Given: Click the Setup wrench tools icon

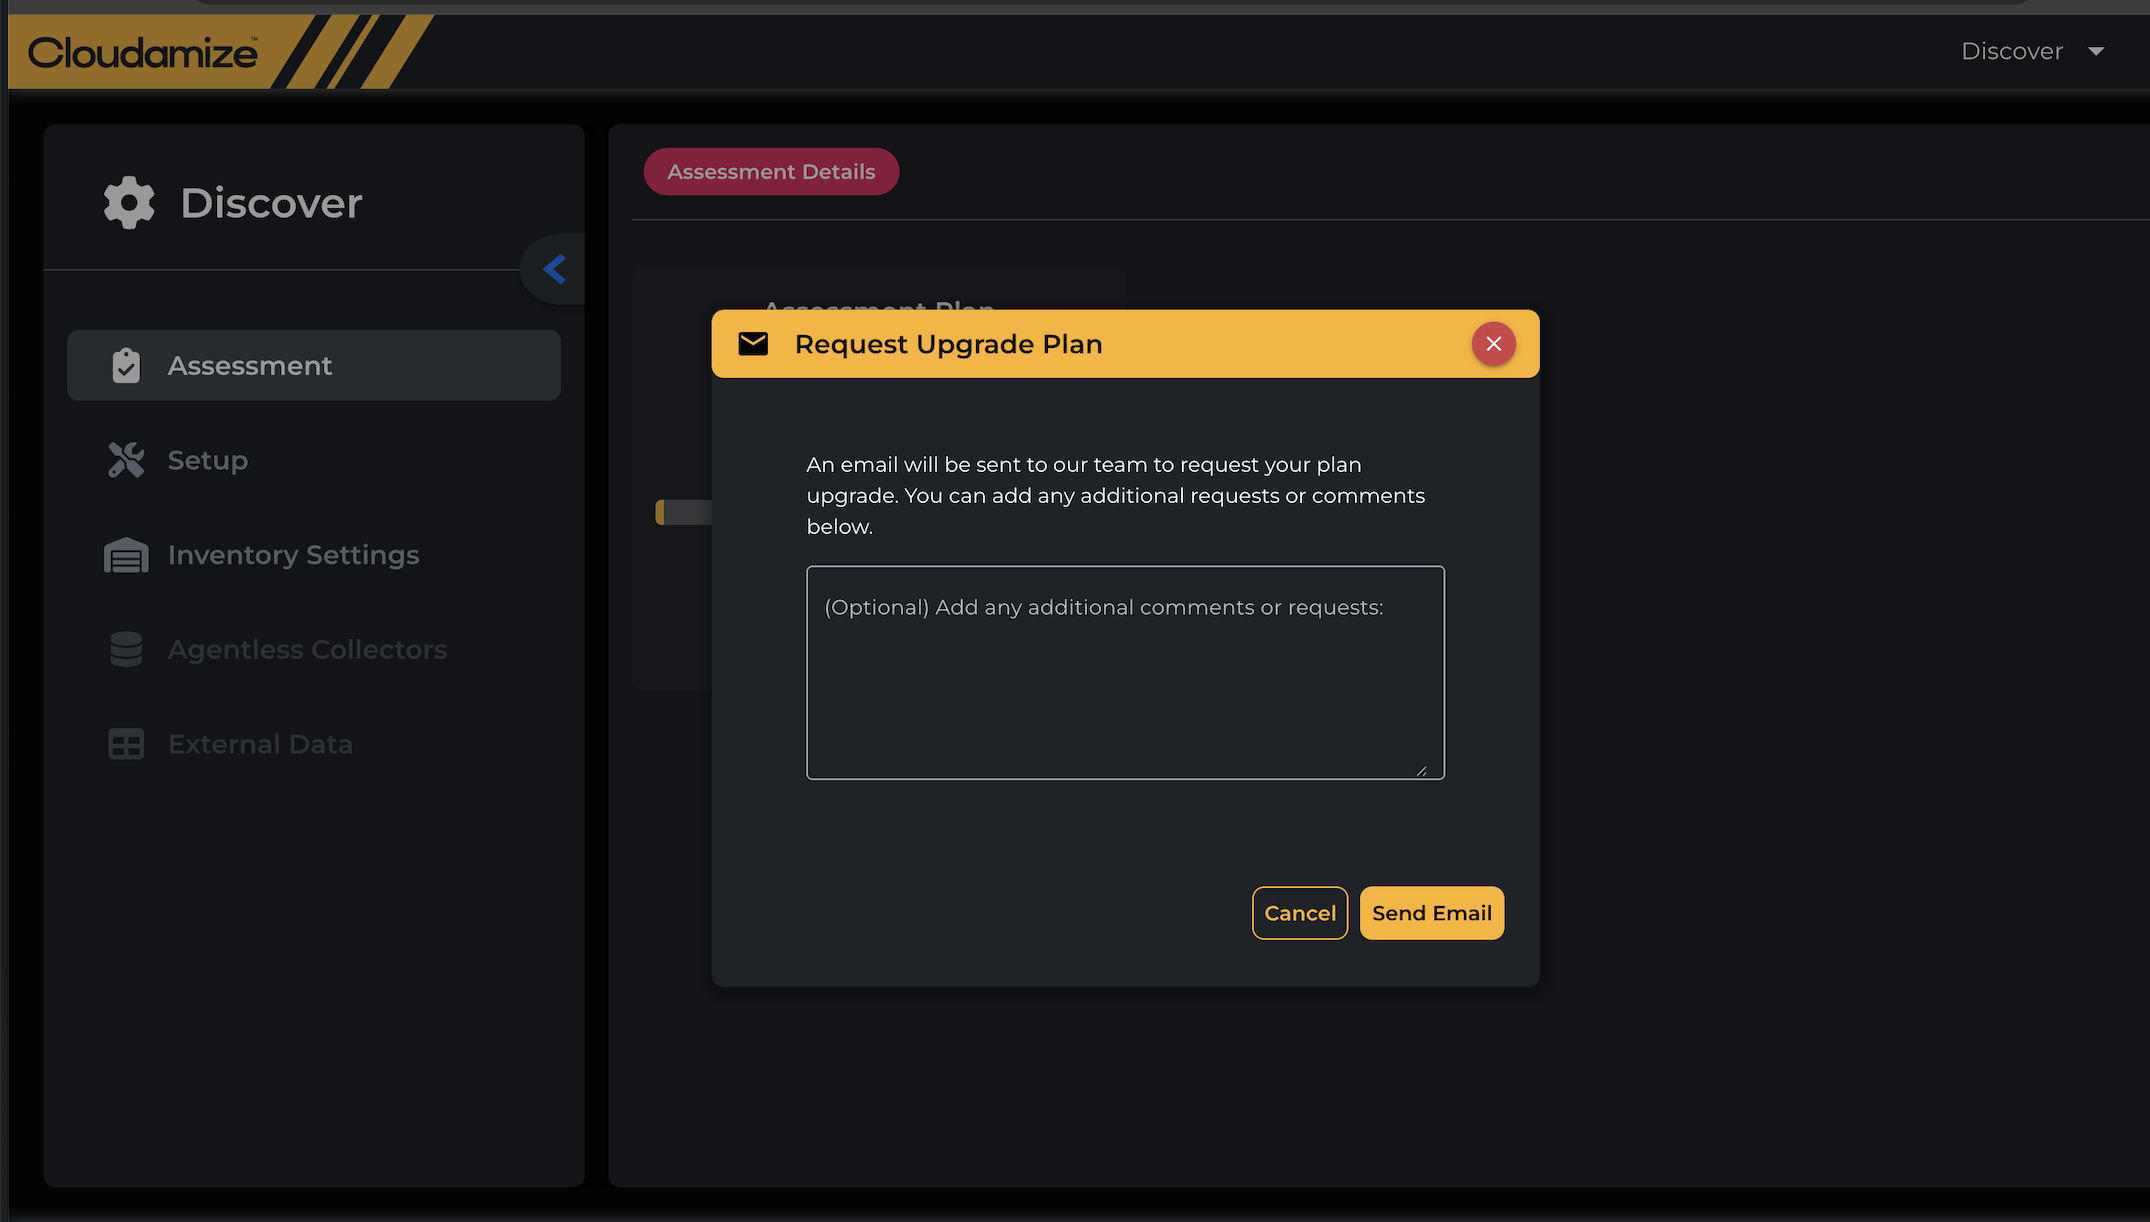Looking at the screenshot, I should click(x=126, y=460).
